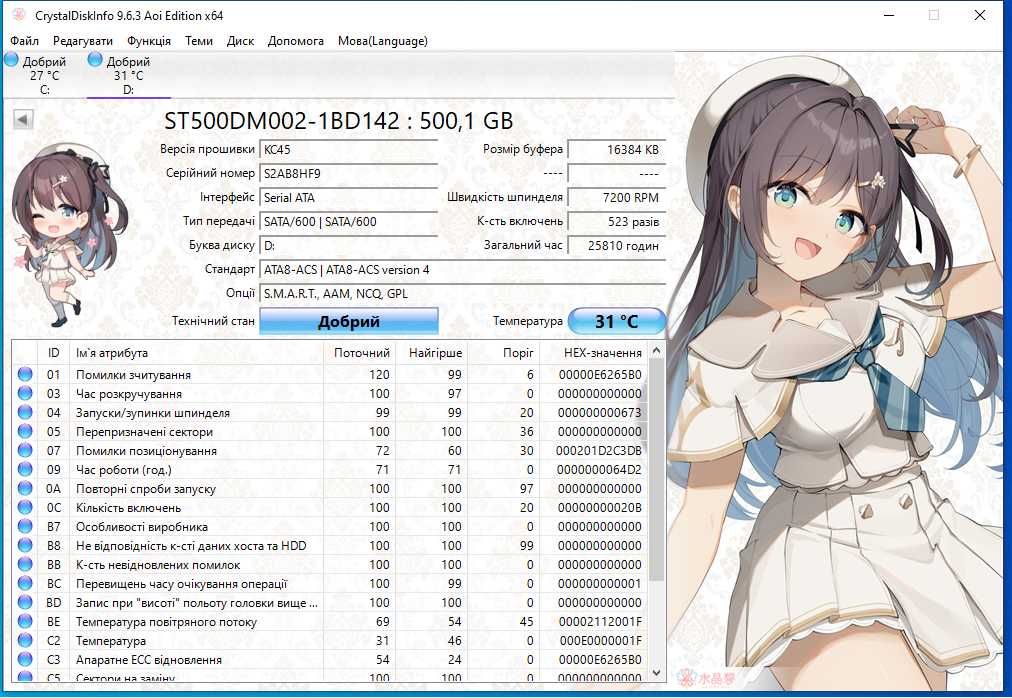Select the Апаратне ECC відновлення text
Screen dimensions: 1012x698
pos(148,660)
